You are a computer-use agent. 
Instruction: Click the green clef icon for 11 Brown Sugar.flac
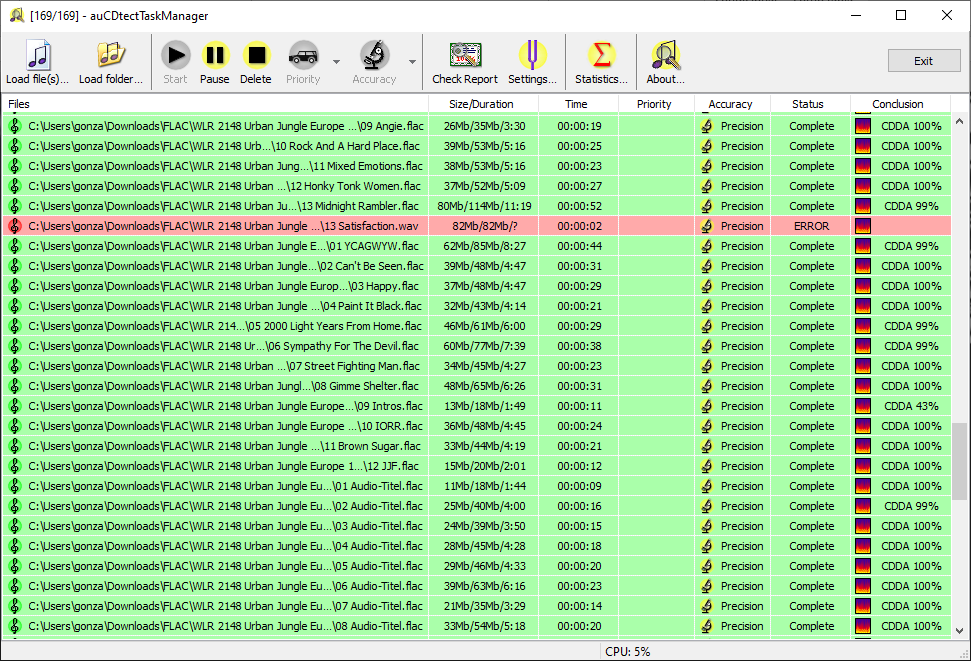pyautogui.click(x=14, y=446)
